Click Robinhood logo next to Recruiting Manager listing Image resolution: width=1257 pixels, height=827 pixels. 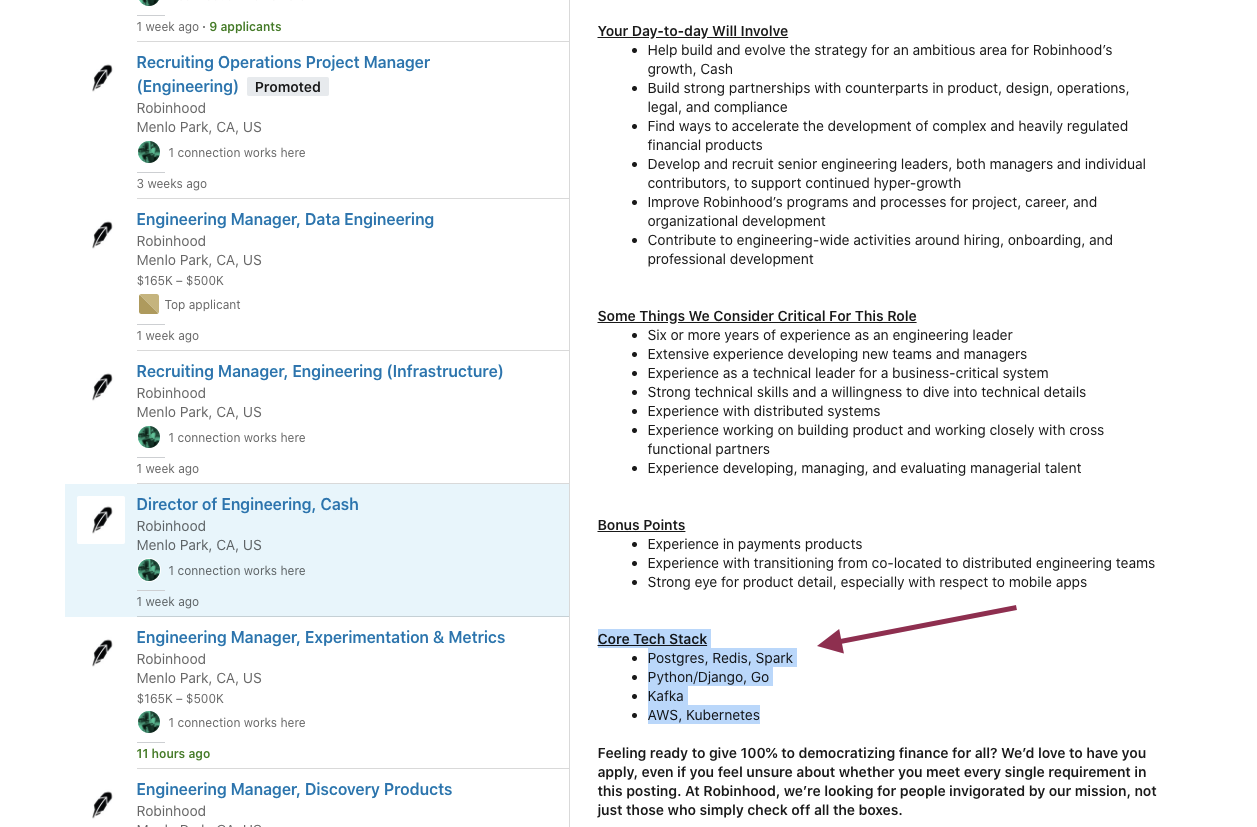102,386
